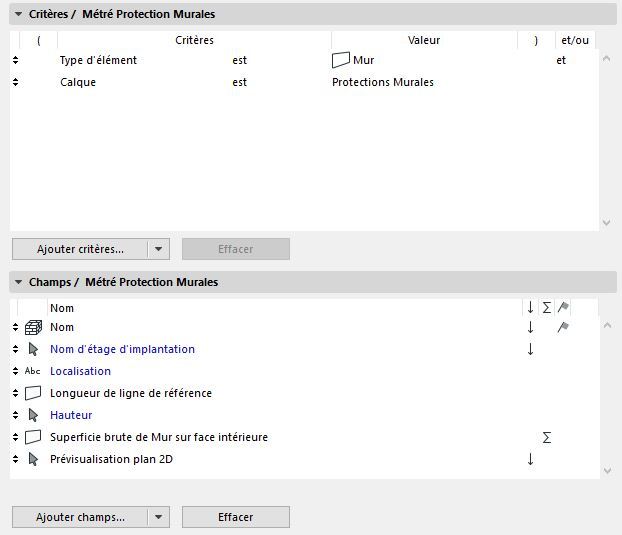The image size is (622, 535).
Task: Click the arrow icon of Nom d'étage d'implantation
Action: pos(33,349)
